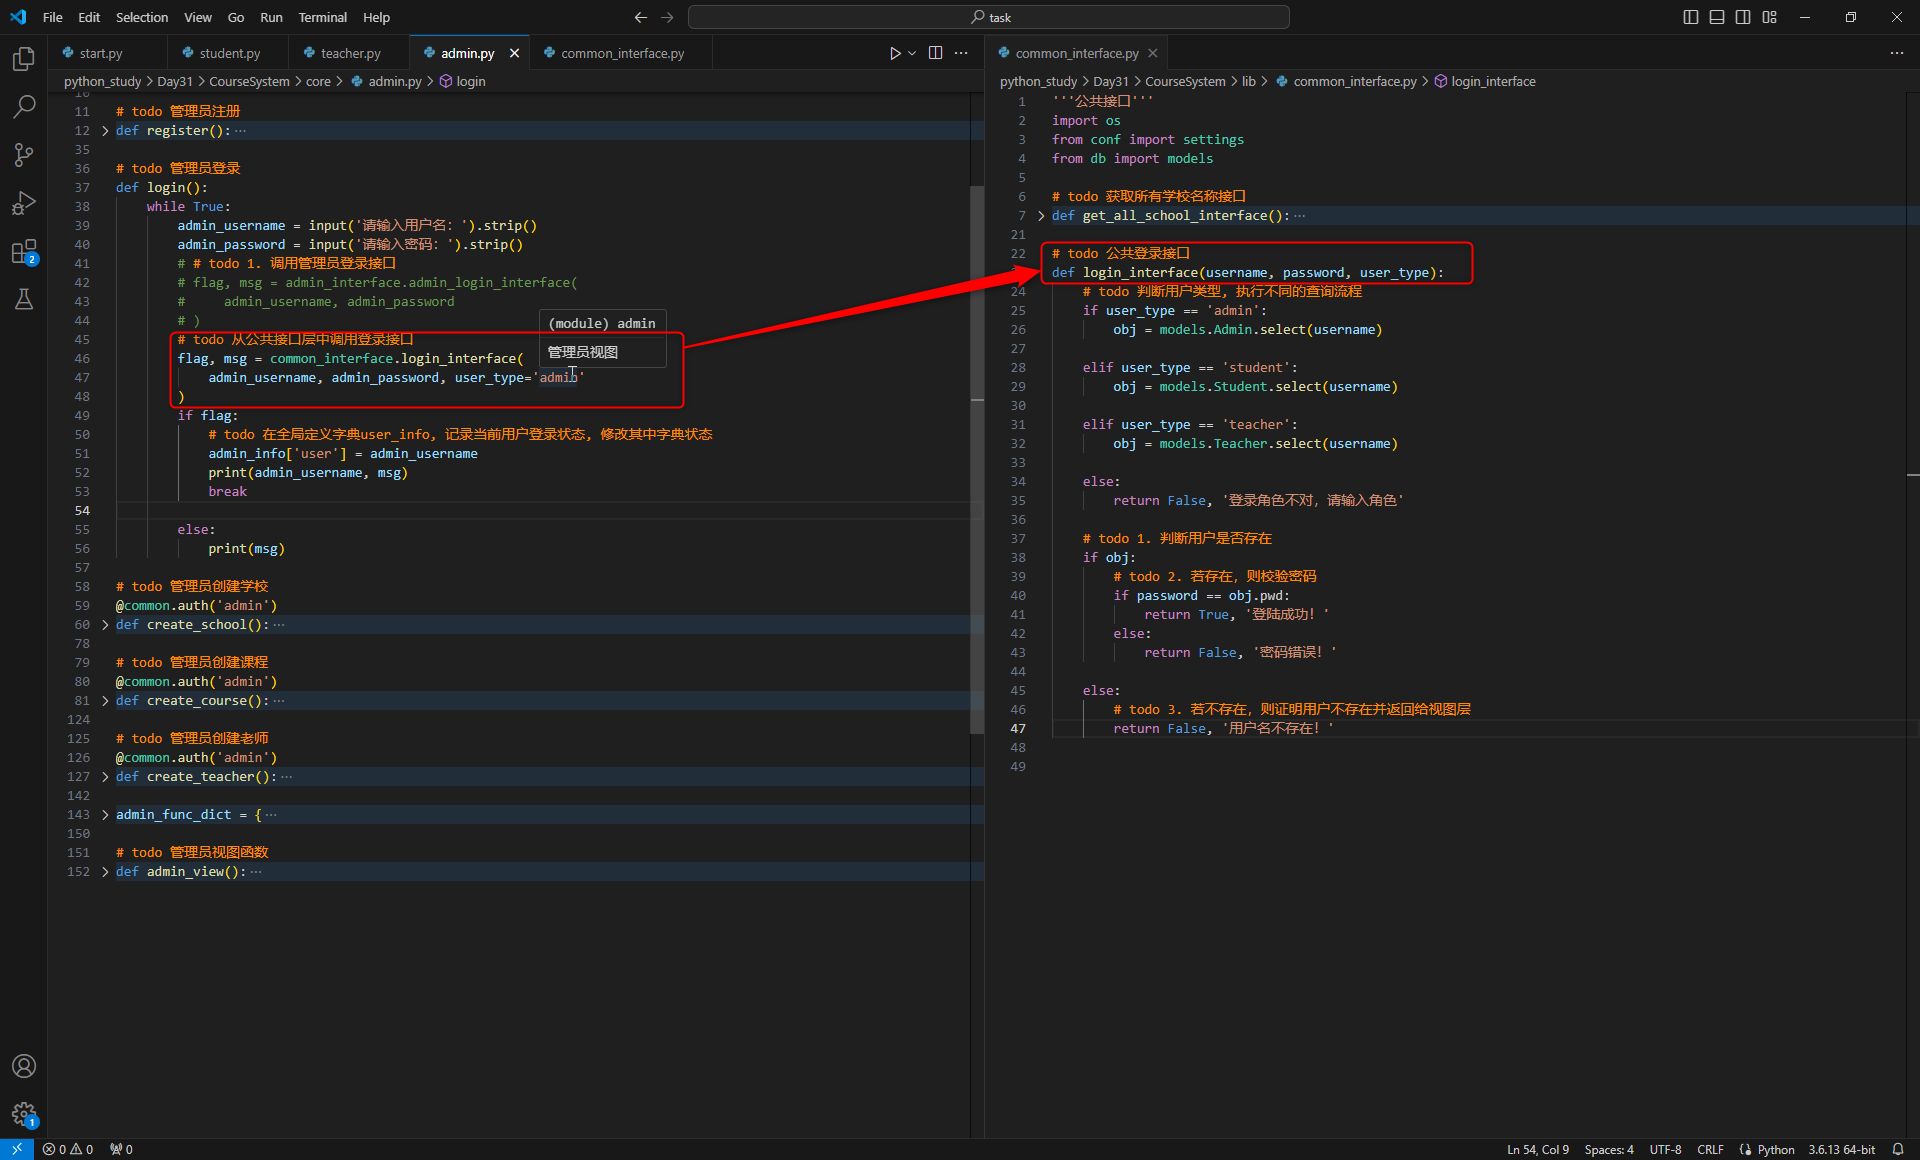
Task: Toggle the panel layout button
Action: 1717,17
